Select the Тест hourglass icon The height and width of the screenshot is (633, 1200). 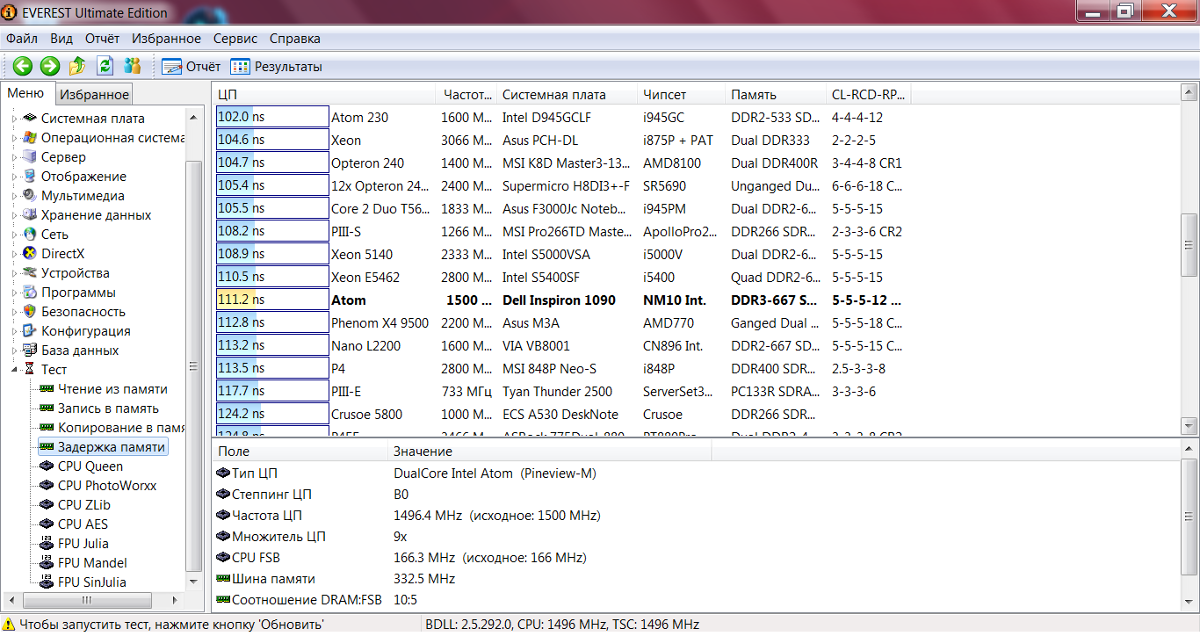click(x=30, y=369)
